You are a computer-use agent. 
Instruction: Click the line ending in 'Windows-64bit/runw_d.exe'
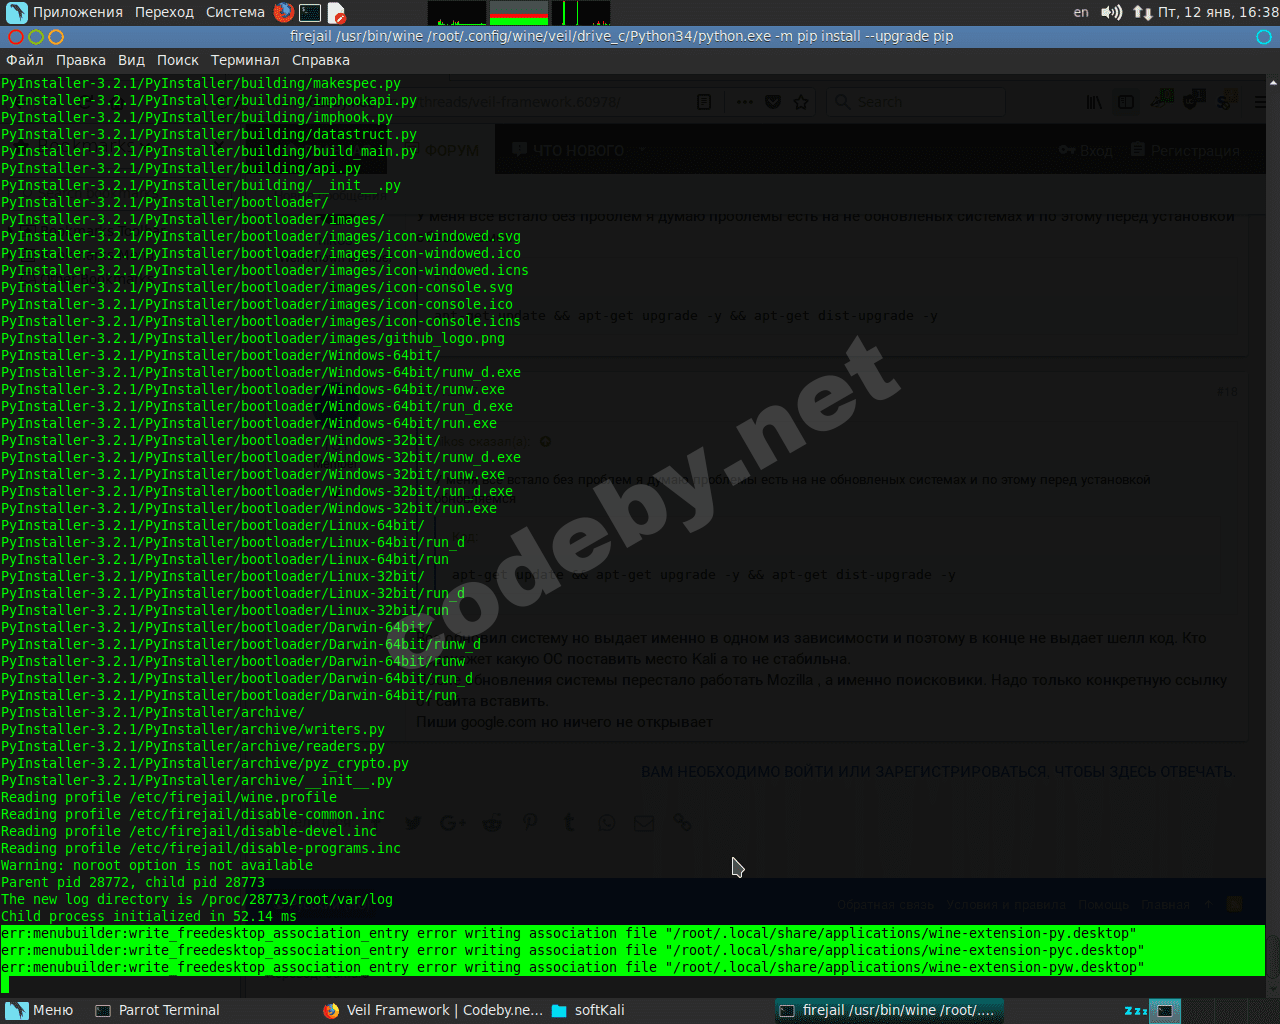click(x=261, y=373)
